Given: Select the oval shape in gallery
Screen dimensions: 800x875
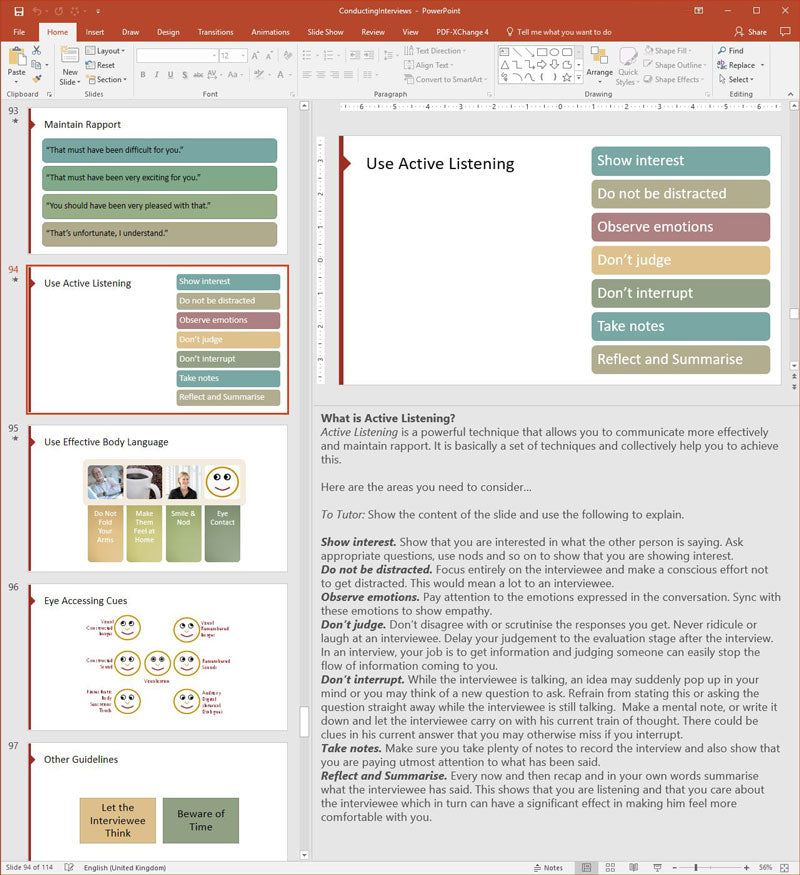Looking at the screenshot, I should 555,52.
